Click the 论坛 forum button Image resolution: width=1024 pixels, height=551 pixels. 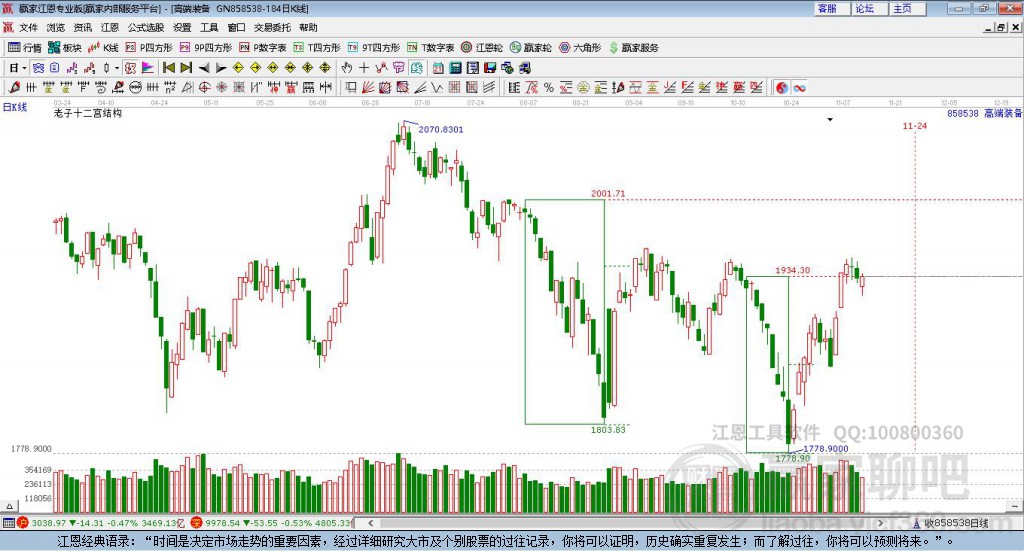point(869,8)
